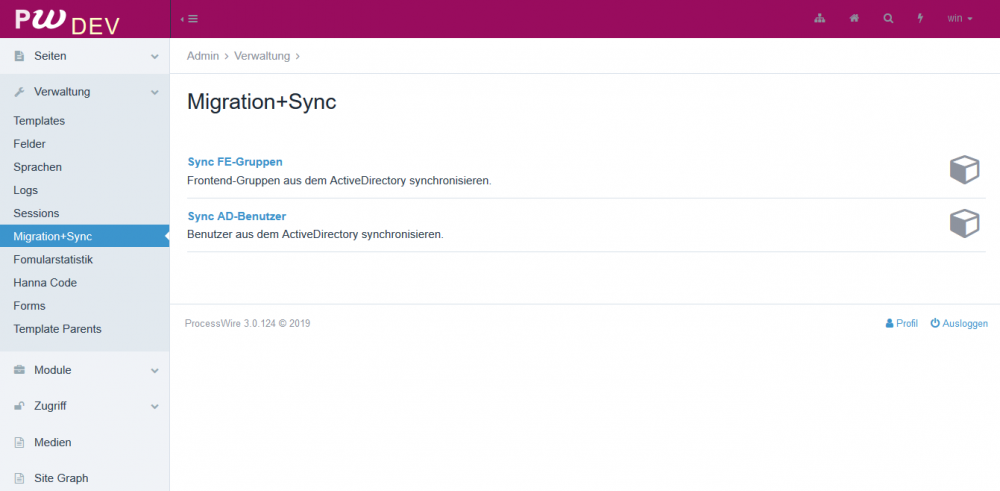Screen dimensions: 1000x491
Task: Click the home icon in top bar
Action: point(854,19)
